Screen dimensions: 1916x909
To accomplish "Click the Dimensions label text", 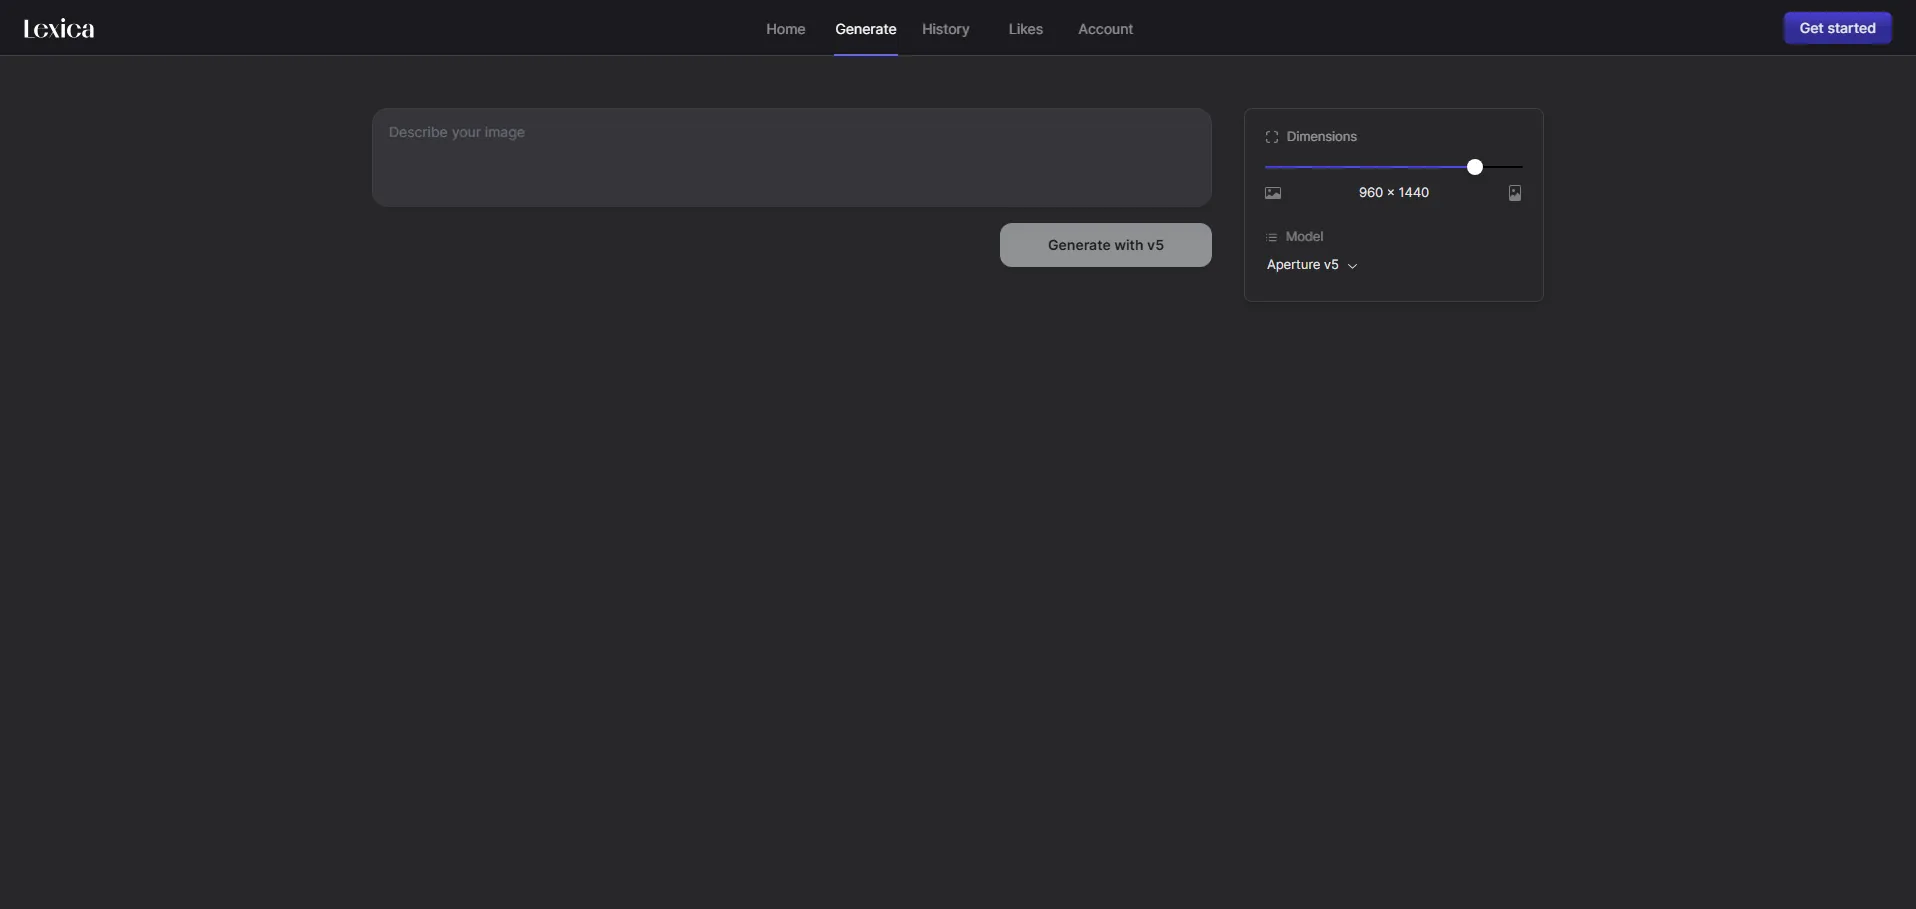I will click(1321, 137).
